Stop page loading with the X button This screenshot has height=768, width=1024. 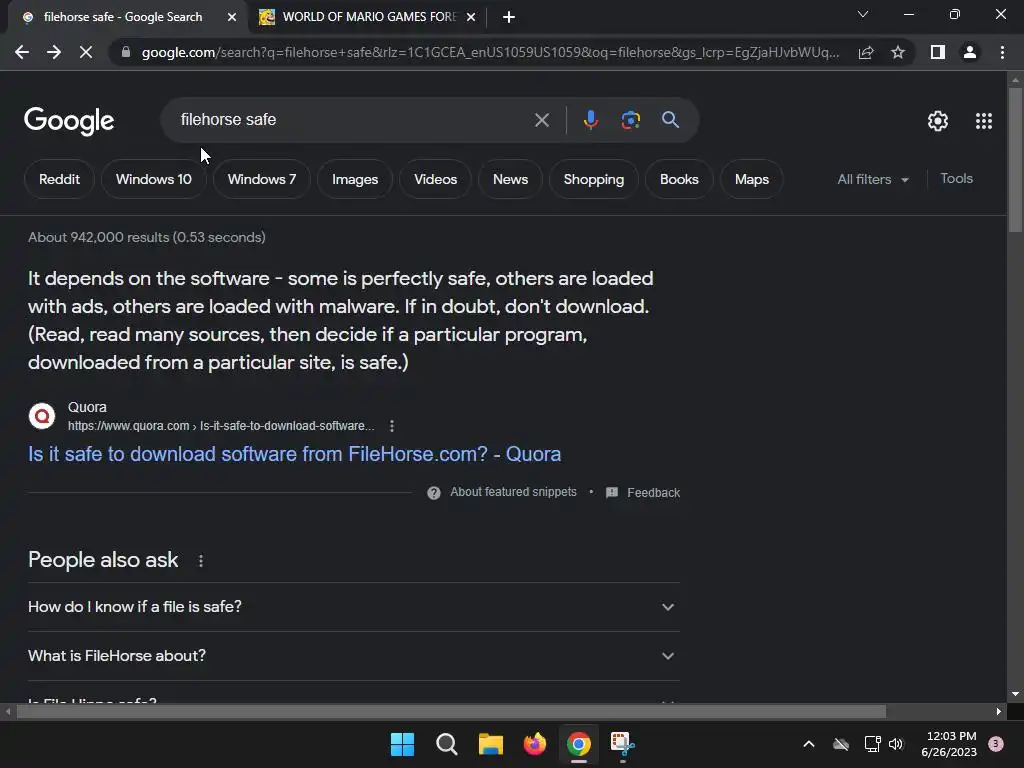coord(86,52)
